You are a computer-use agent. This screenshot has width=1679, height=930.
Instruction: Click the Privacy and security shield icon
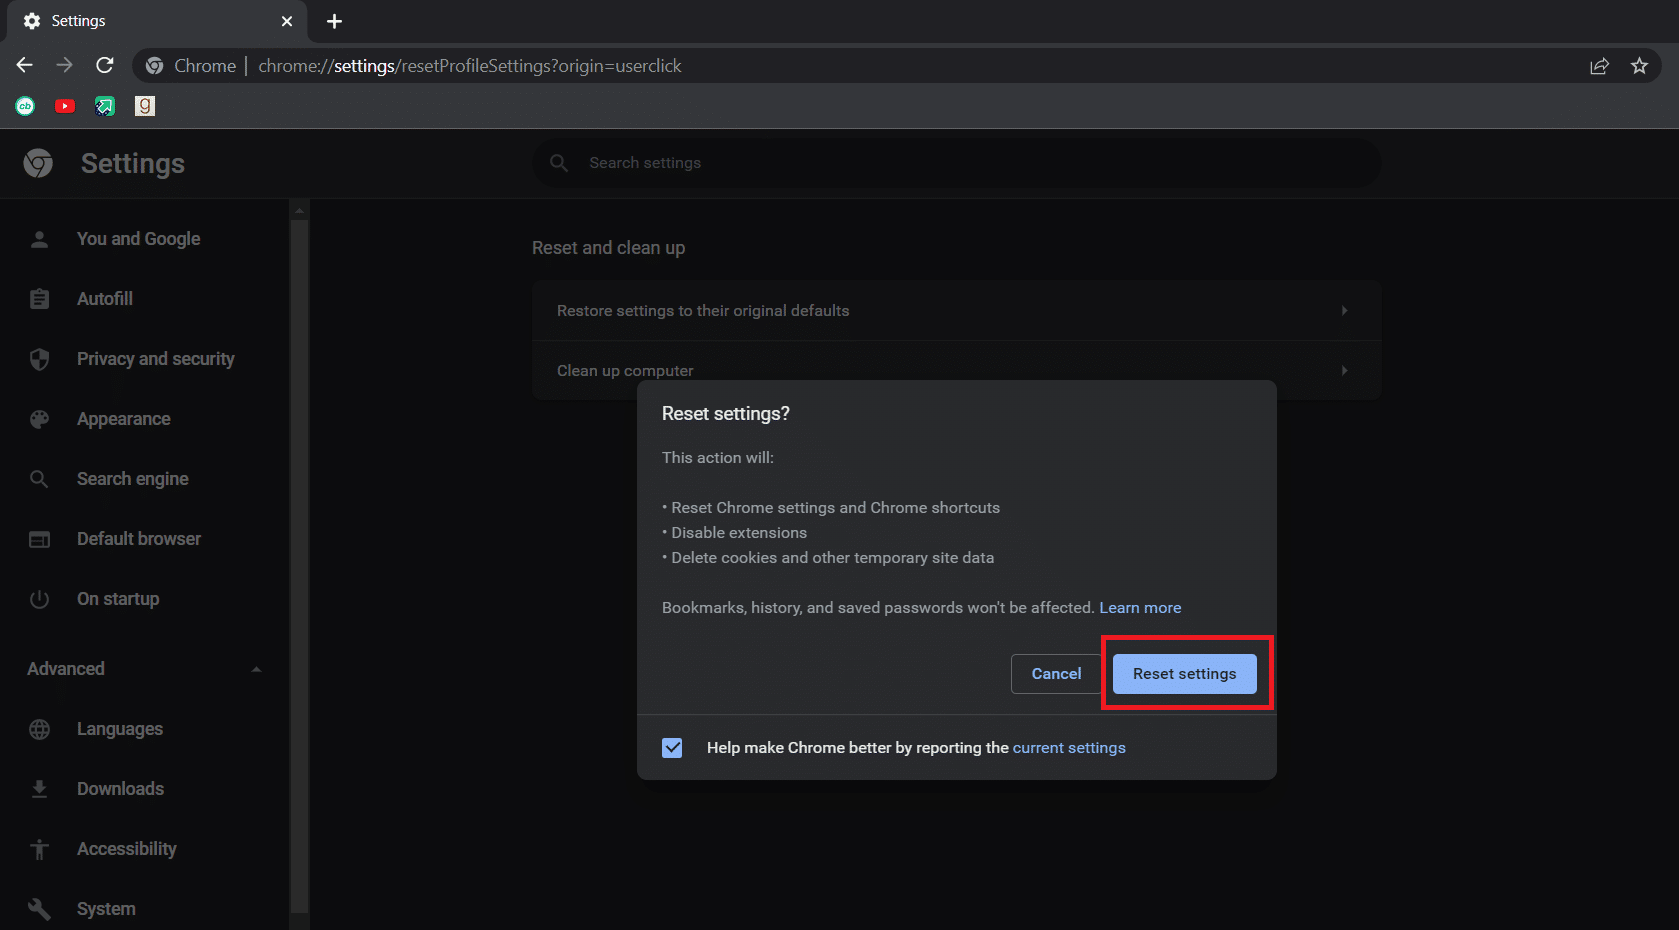point(39,359)
